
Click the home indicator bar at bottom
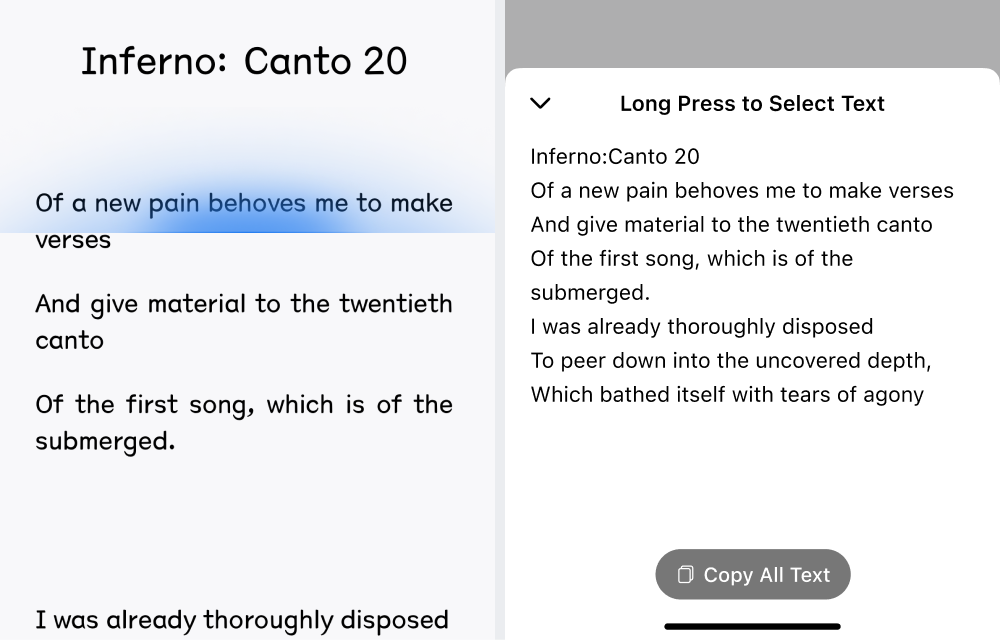coord(753,627)
